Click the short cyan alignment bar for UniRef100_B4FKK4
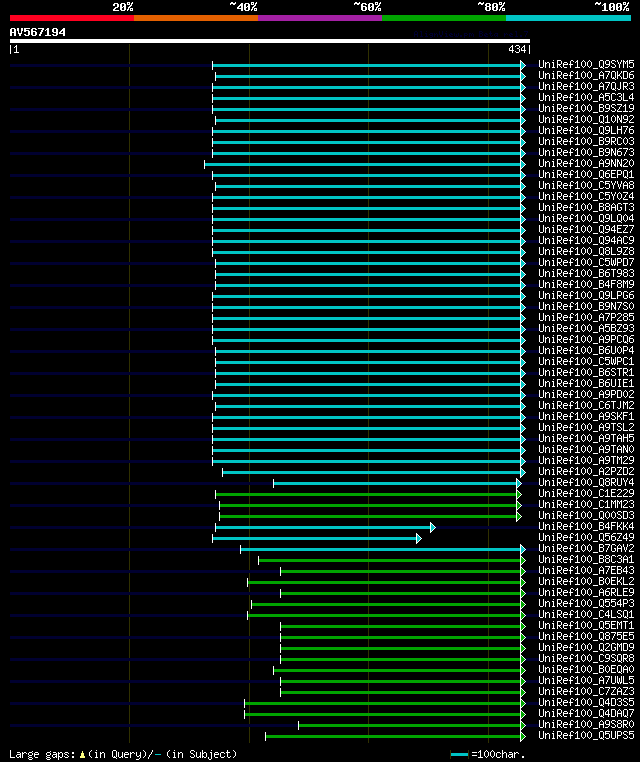This screenshot has height=762, width=640. pos(323,527)
